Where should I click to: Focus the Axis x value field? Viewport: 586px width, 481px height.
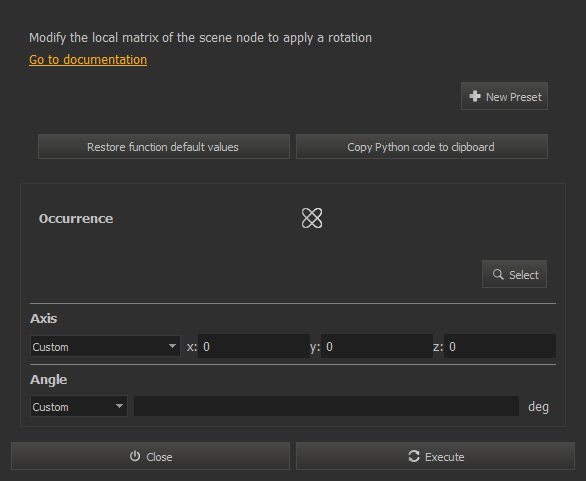254,346
